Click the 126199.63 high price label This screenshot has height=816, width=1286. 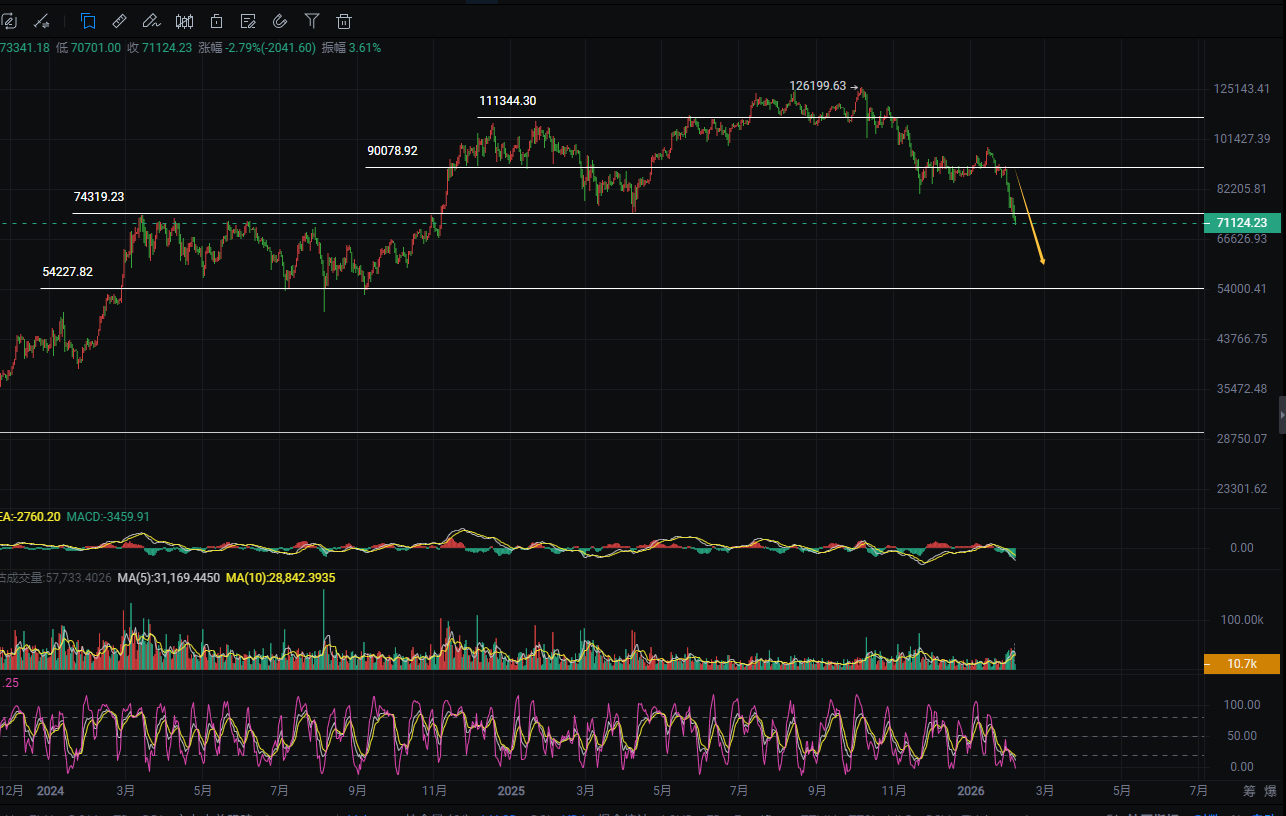pyautogui.click(x=817, y=86)
